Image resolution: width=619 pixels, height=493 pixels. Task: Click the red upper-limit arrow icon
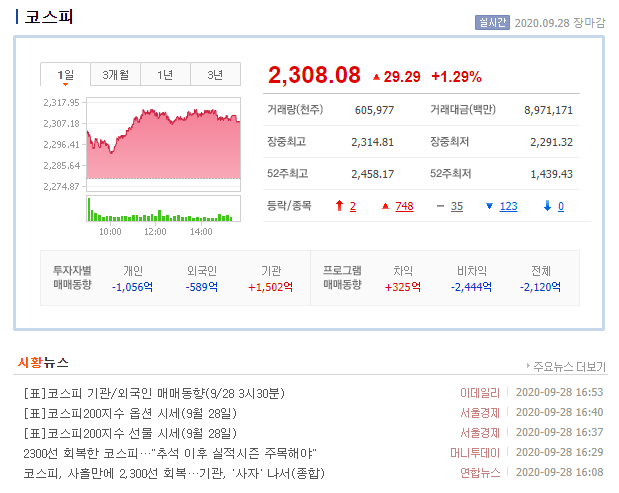(339, 206)
